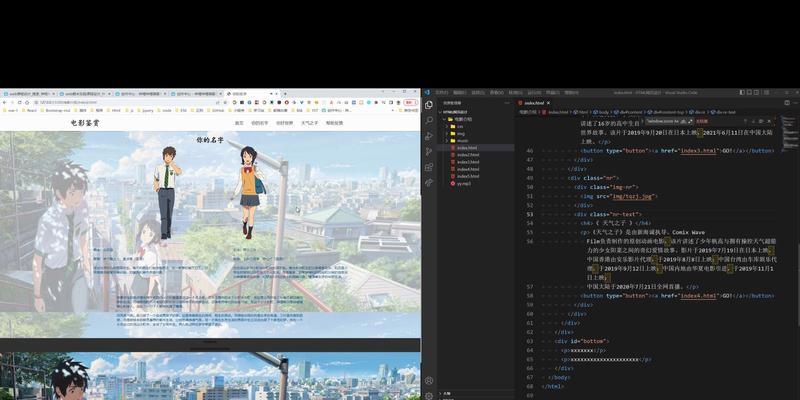Open Explorer more actions ellipsis menu
Viewport: 800px width, 400px height.
tap(507, 103)
